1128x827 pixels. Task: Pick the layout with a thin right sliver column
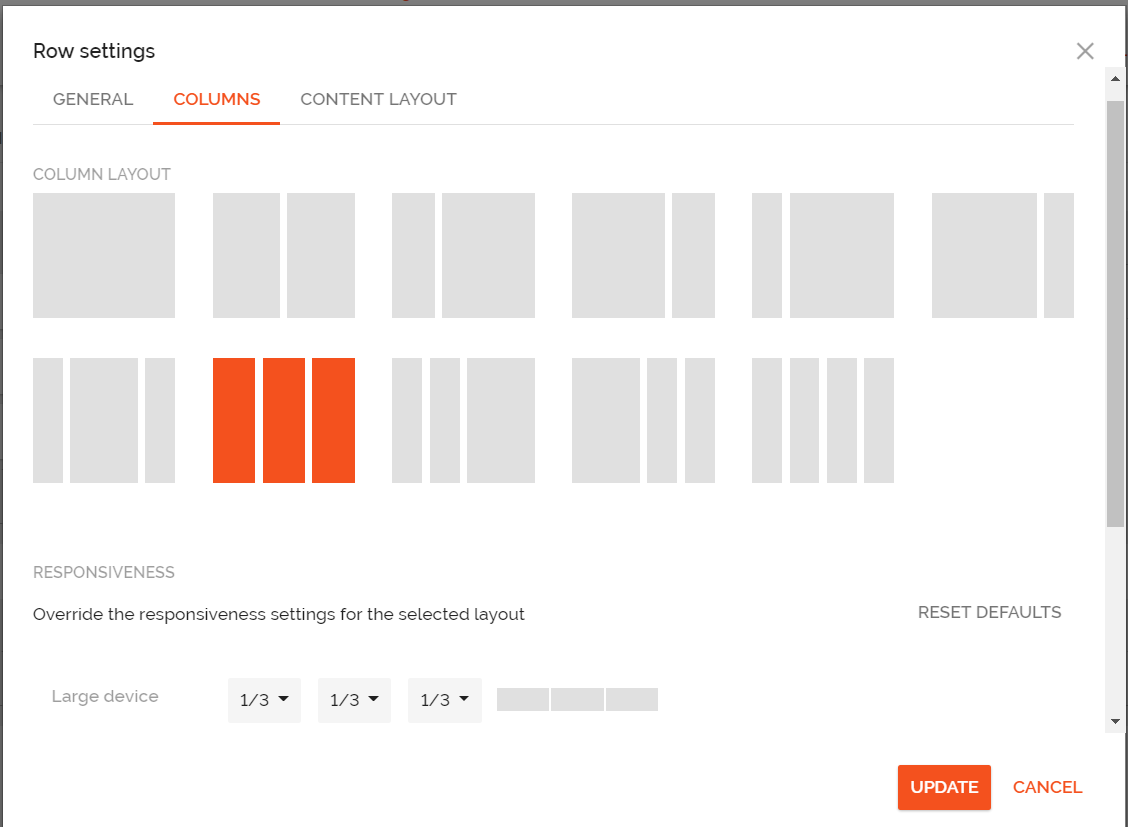[x=1002, y=255]
